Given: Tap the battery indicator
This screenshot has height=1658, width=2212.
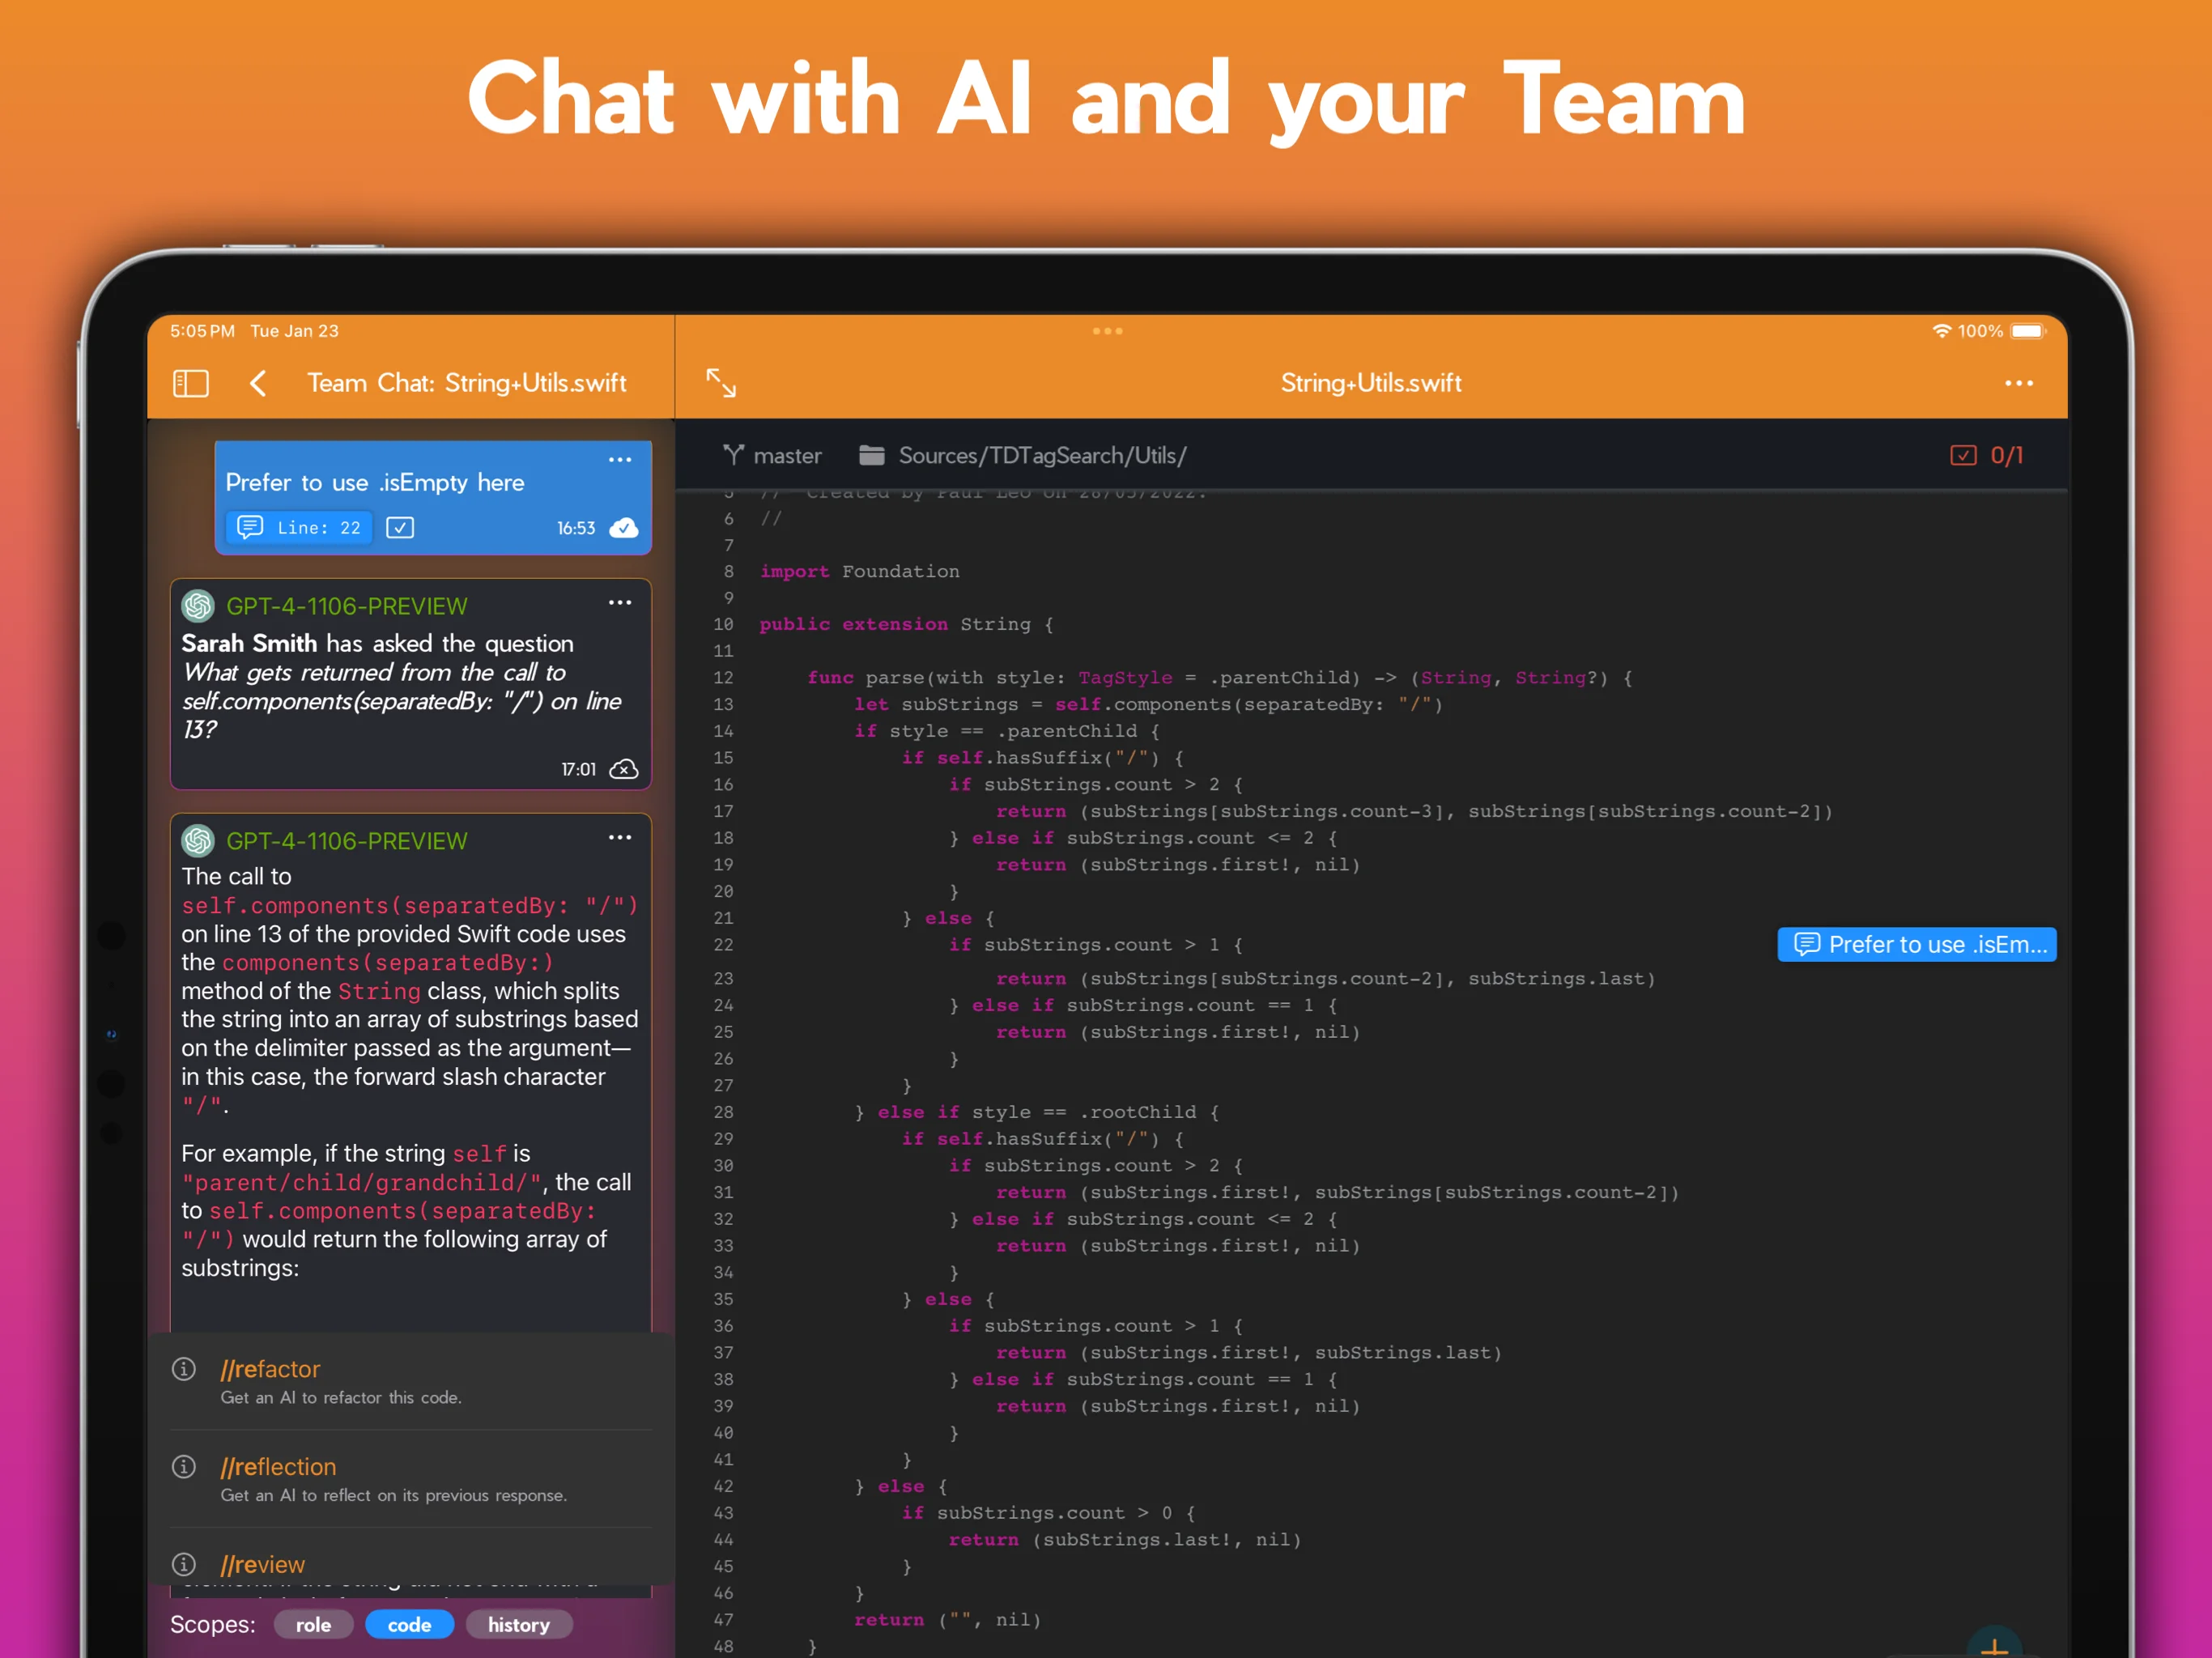Looking at the screenshot, I should [2028, 331].
